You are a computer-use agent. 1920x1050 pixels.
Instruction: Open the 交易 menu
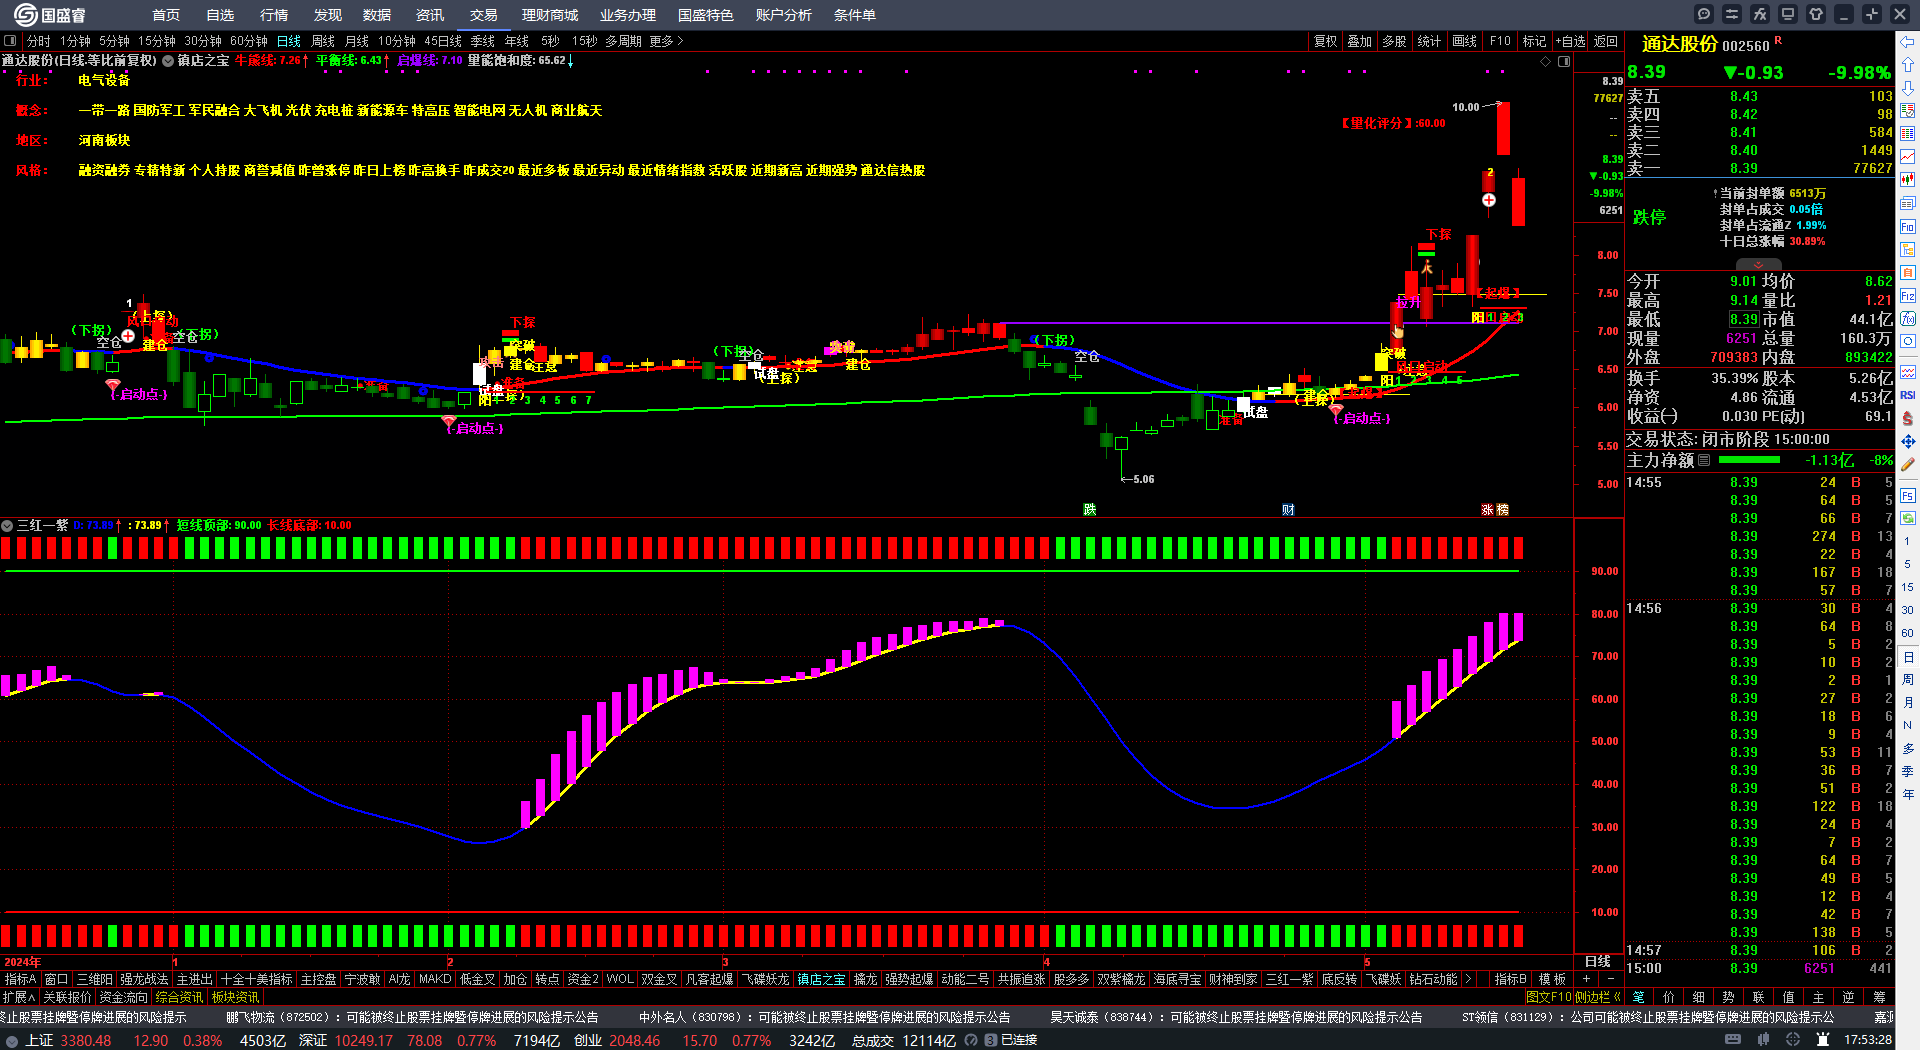(x=483, y=15)
